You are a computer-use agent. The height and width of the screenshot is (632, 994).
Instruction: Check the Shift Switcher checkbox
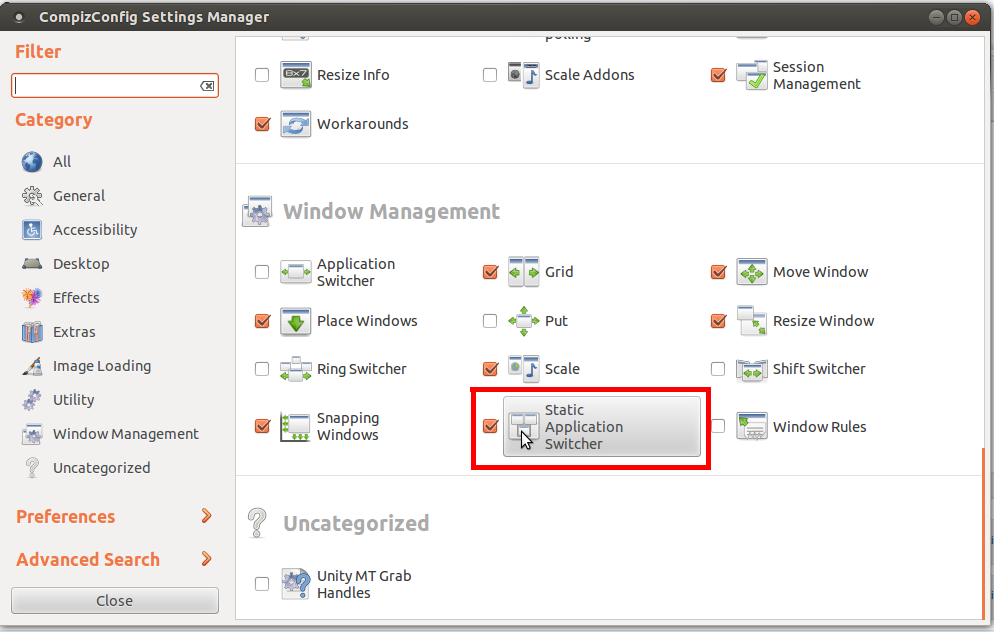click(718, 369)
